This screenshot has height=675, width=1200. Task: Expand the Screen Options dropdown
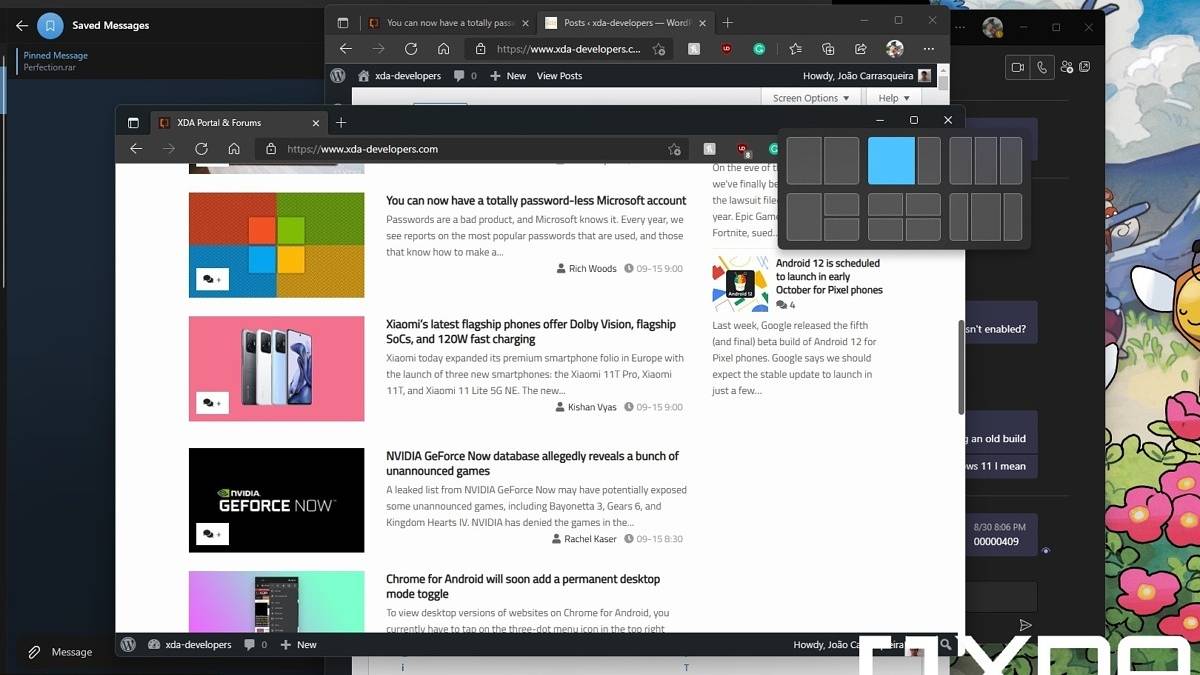coord(811,98)
